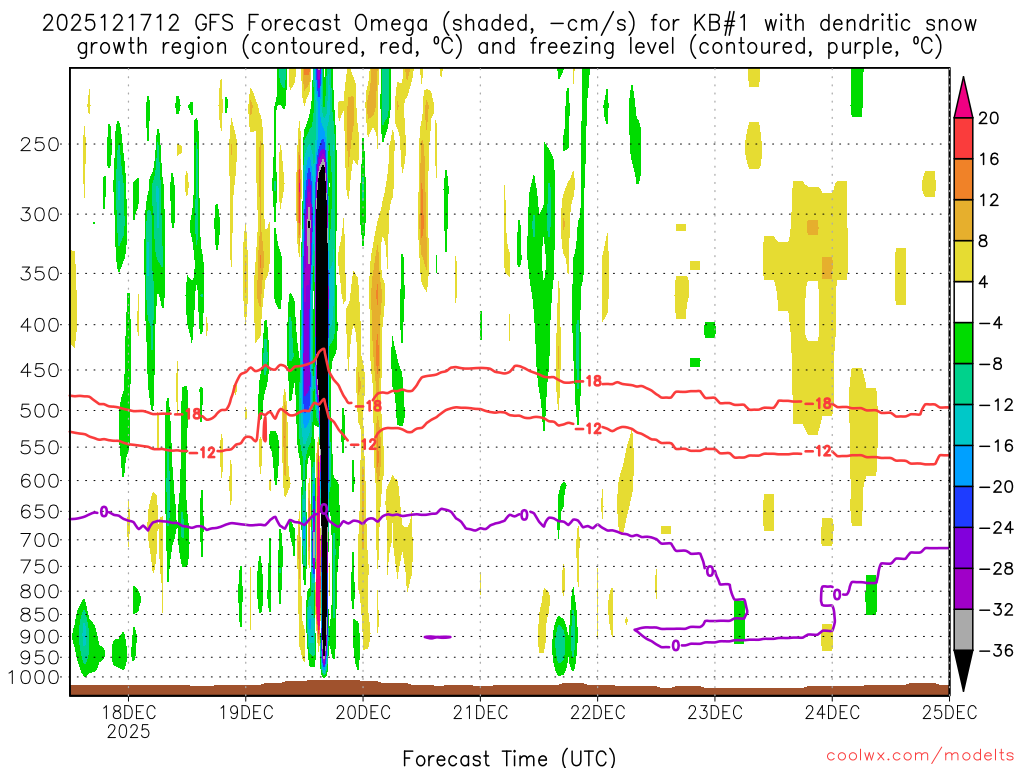Click the 750 pressure level label
Viewport: 1024px width, 768px height.
(40, 567)
